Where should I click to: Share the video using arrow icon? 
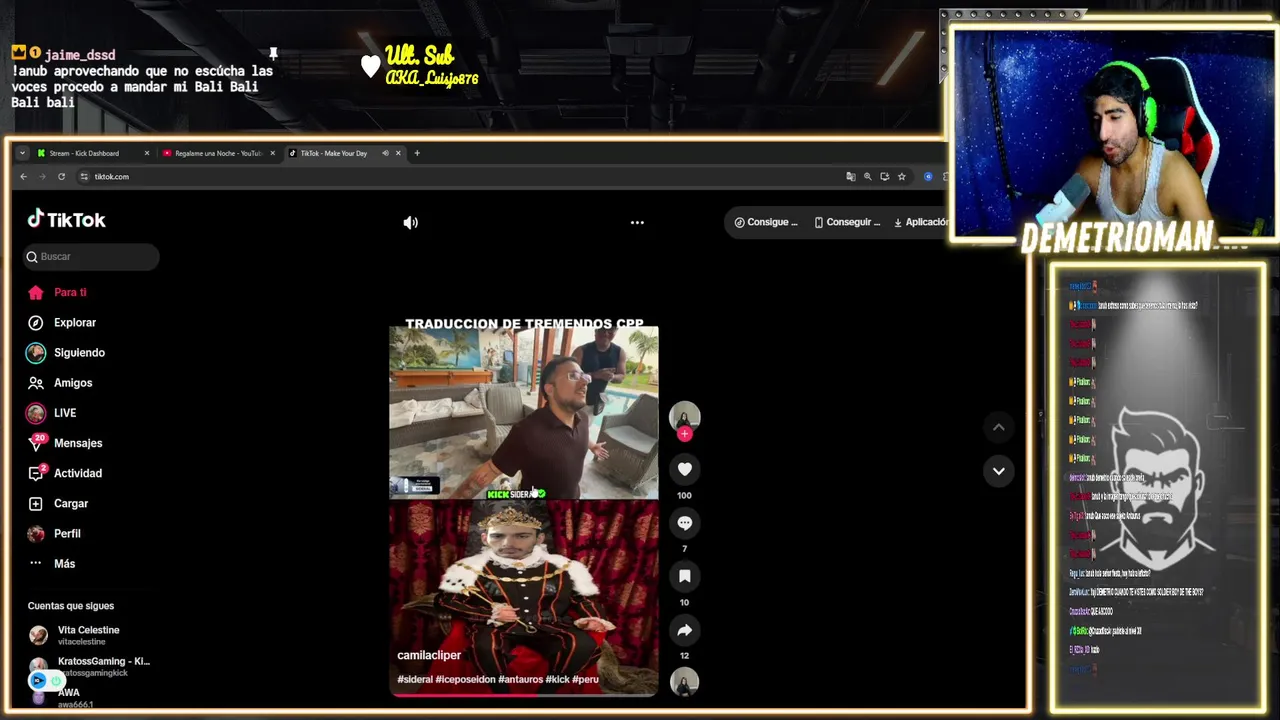tap(684, 630)
